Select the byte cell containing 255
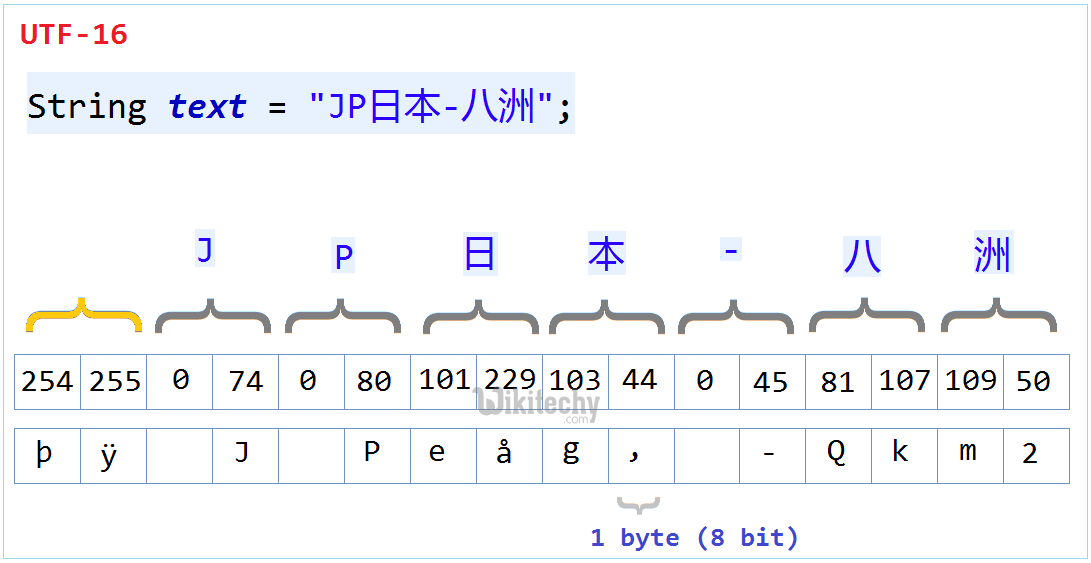1091x563 pixels. click(114, 382)
